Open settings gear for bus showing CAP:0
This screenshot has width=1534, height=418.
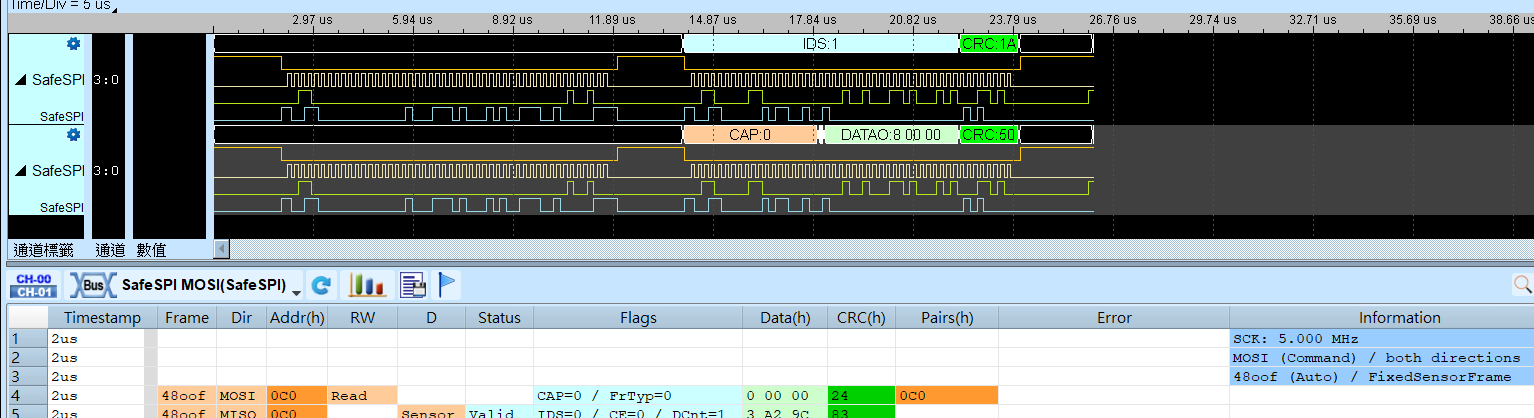73,134
